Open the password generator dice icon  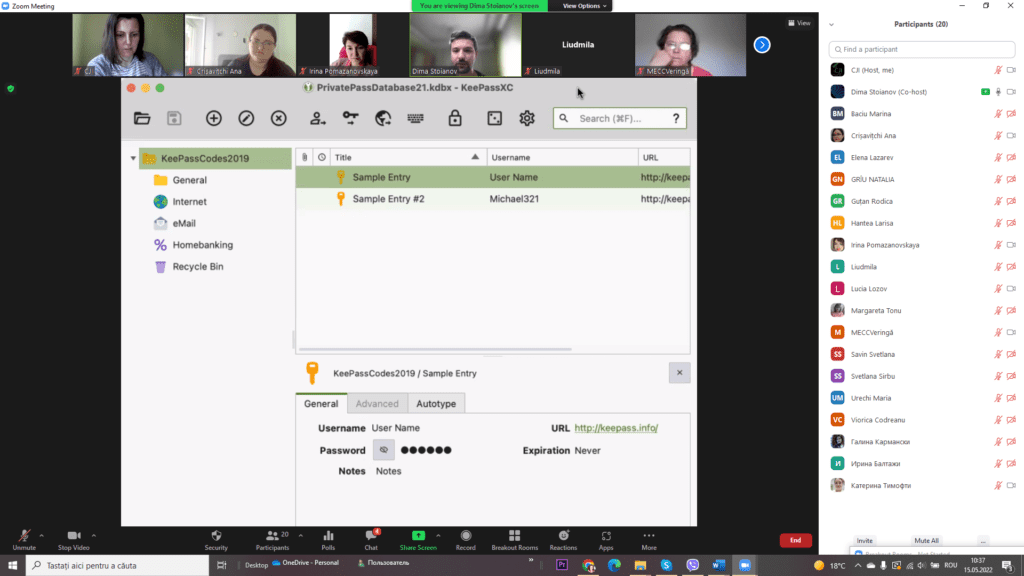(494, 118)
